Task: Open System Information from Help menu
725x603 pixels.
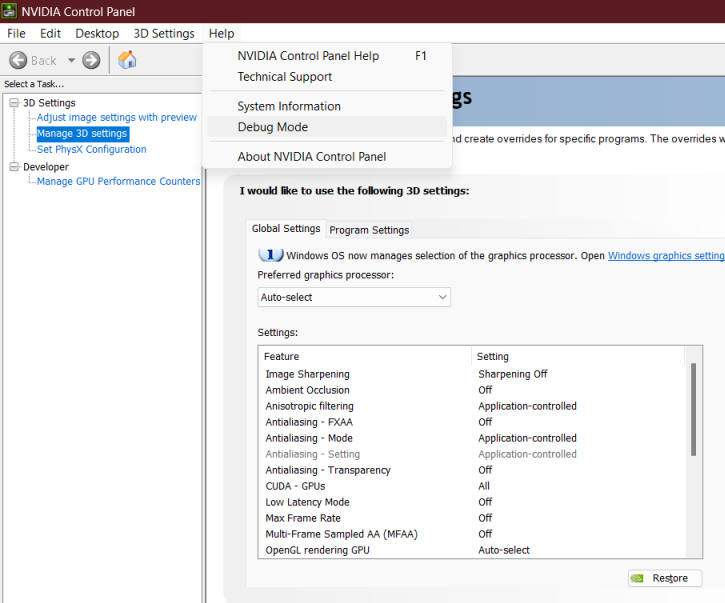Action: (x=327, y=106)
